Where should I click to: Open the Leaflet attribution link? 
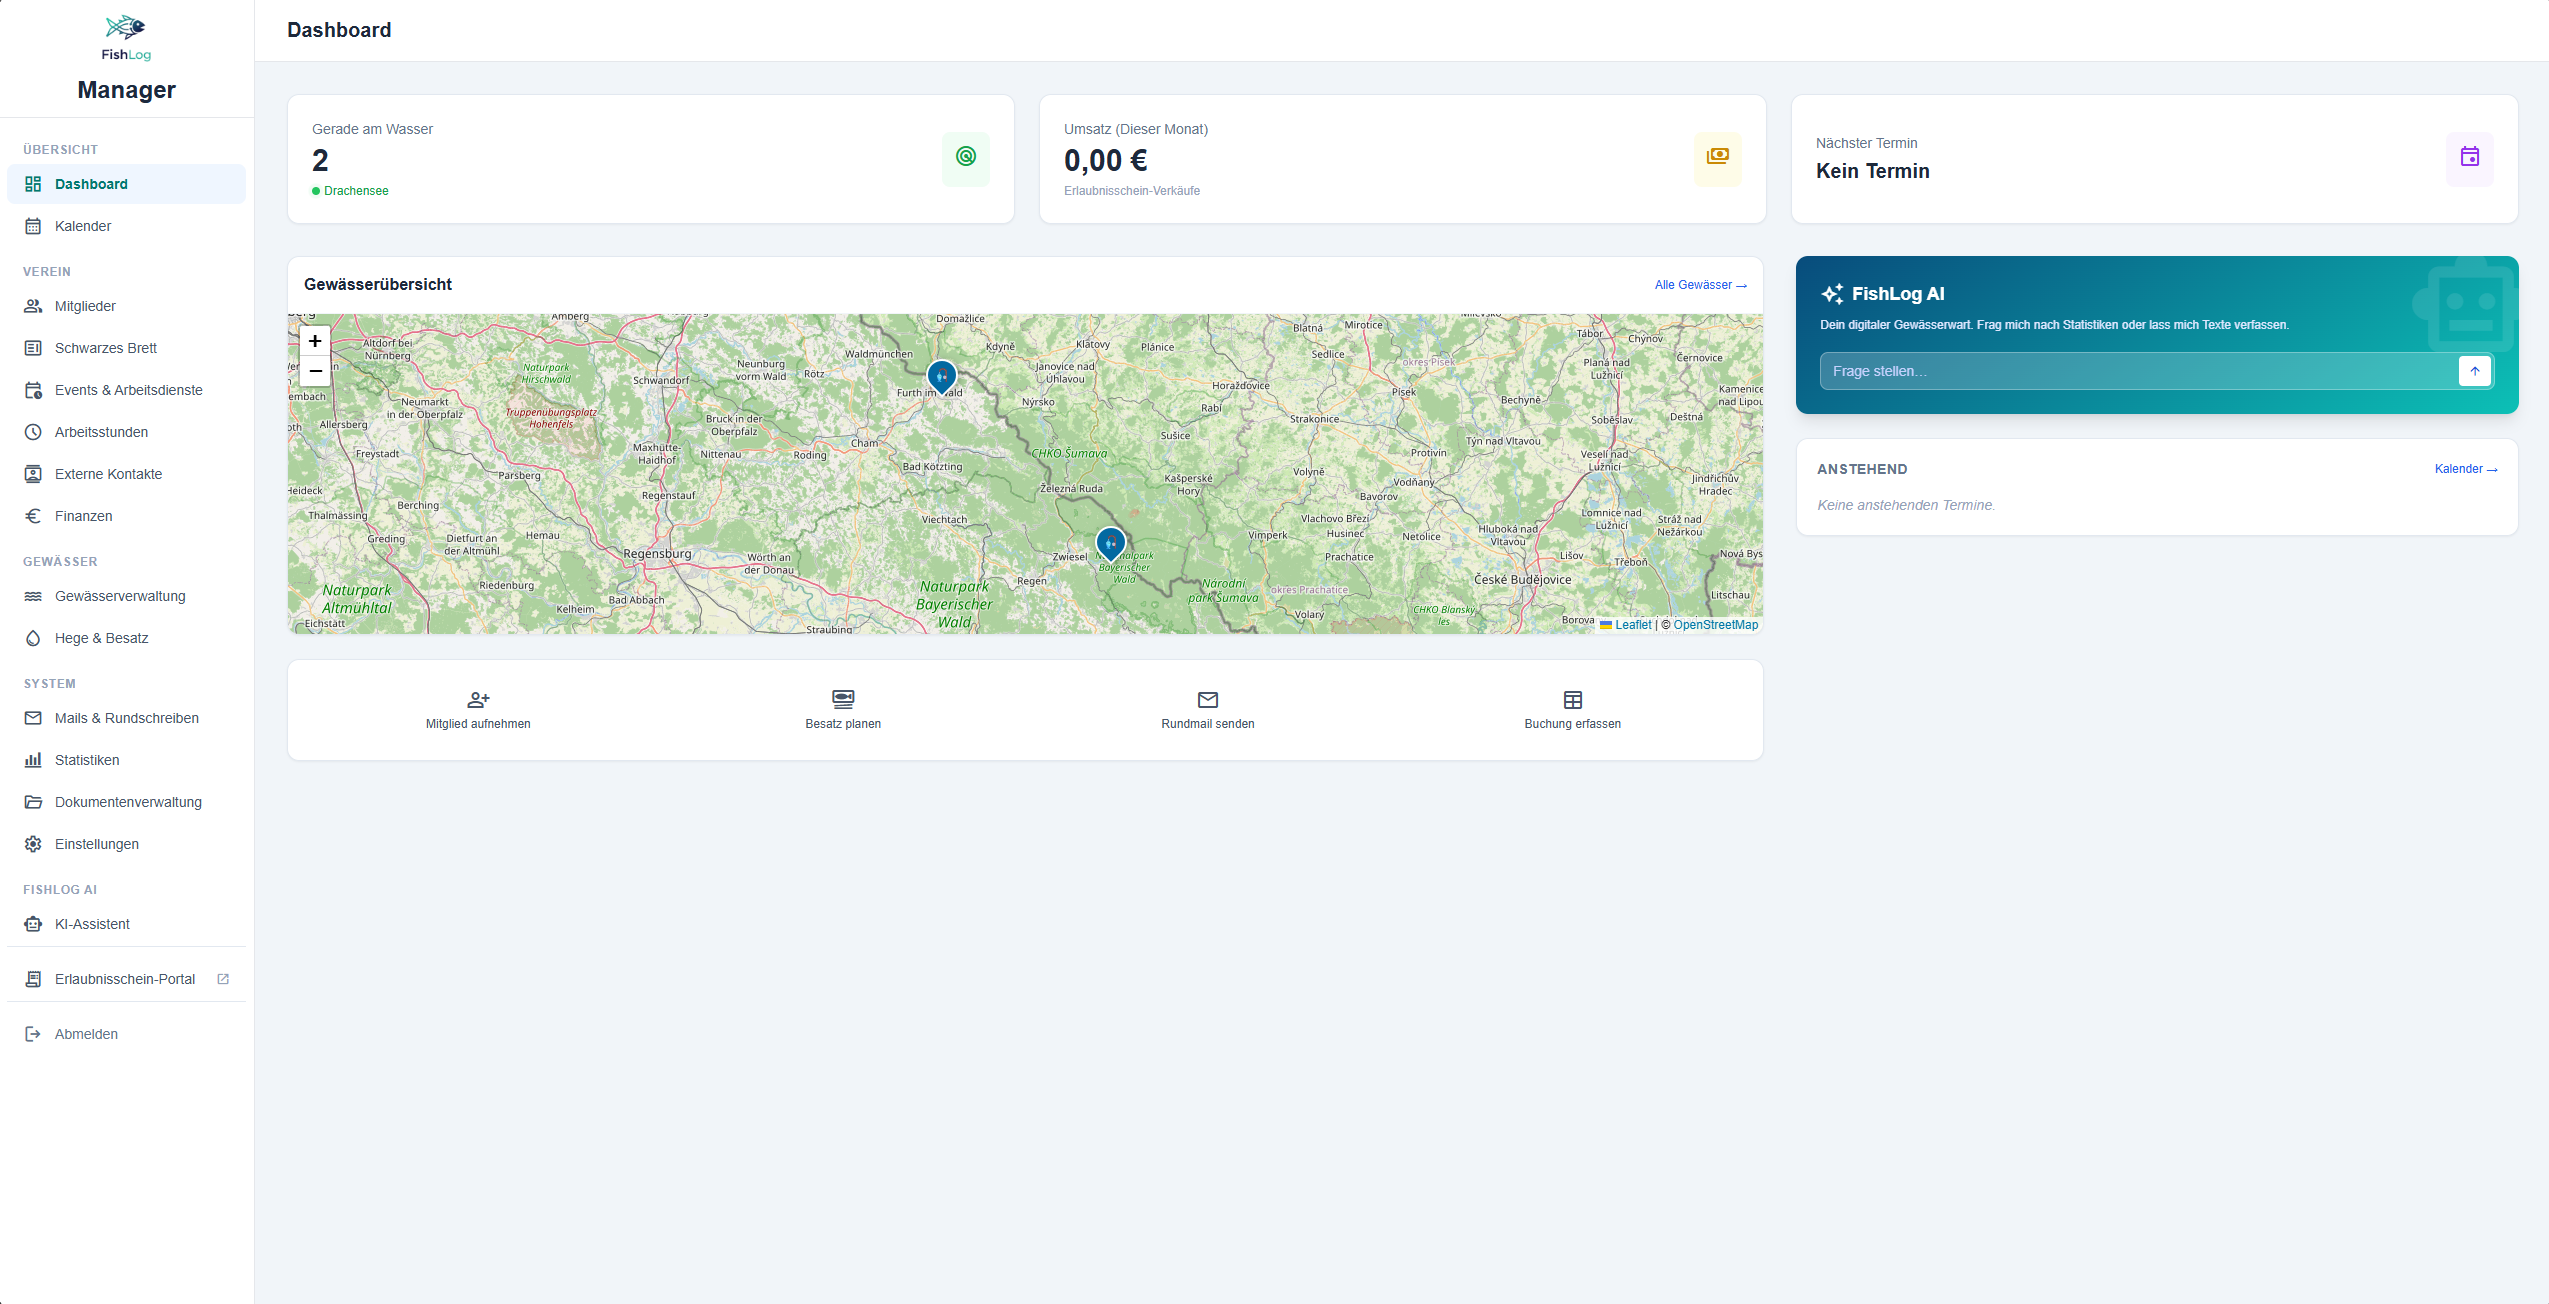point(1626,625)
